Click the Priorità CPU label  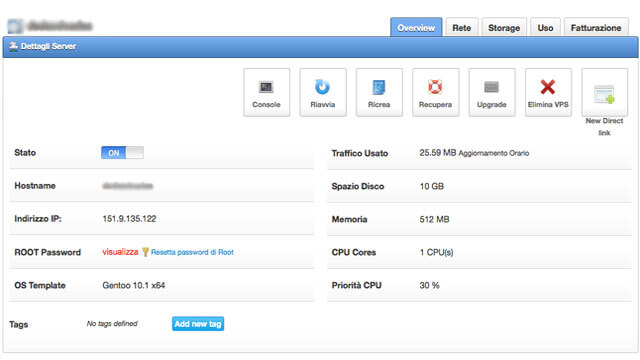pos(356,285)
